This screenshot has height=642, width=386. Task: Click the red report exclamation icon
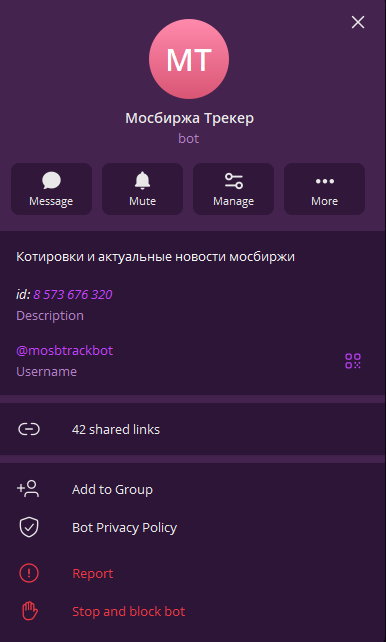tap(29, 573)
